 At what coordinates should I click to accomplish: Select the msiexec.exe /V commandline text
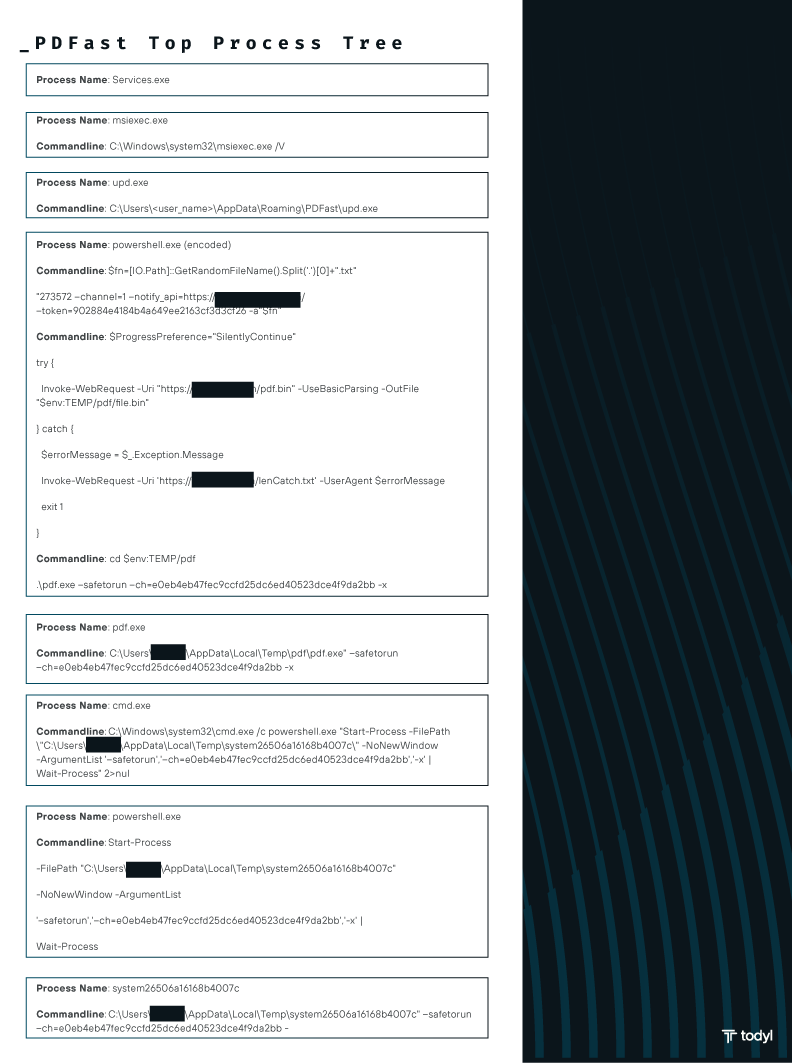(x=161, y=146)
